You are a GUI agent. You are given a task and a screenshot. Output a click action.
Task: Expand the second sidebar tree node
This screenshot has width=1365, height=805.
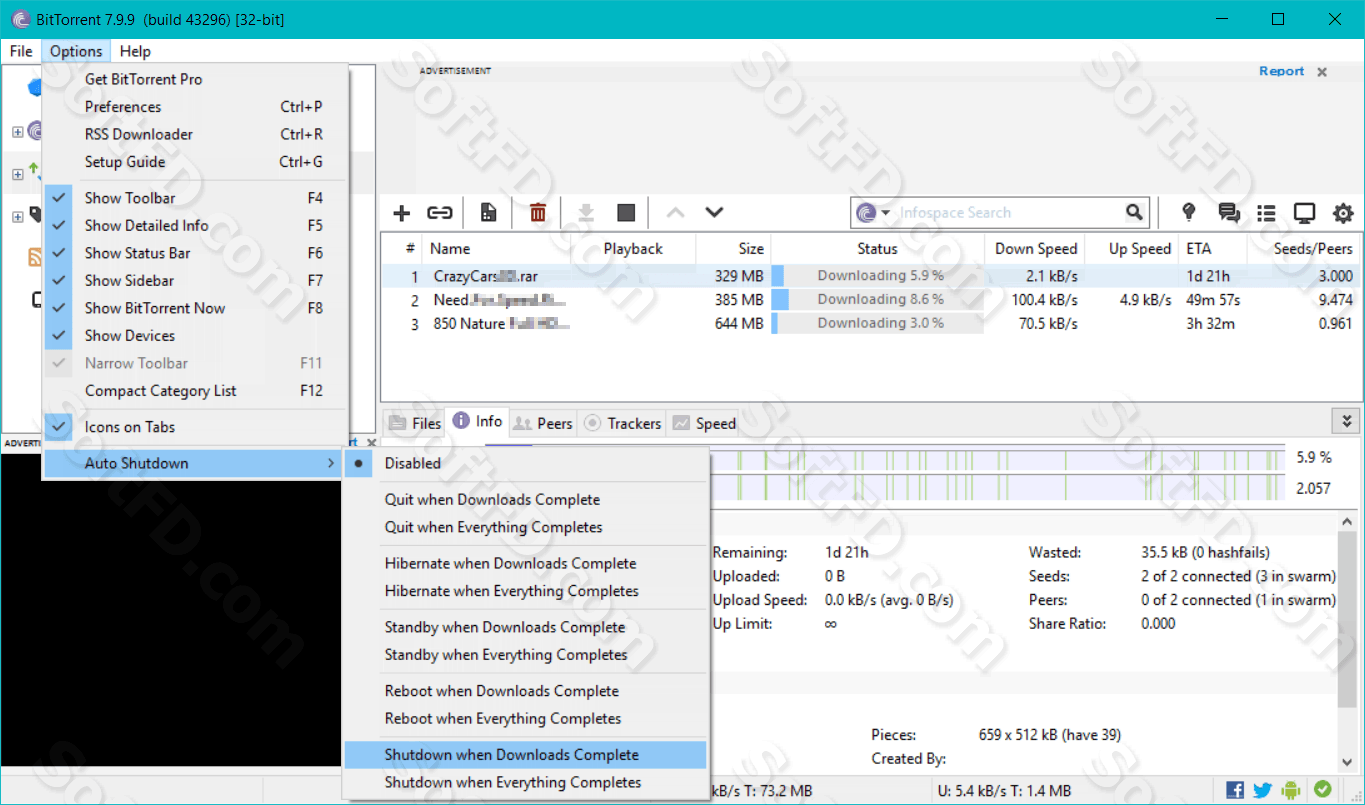17,174
